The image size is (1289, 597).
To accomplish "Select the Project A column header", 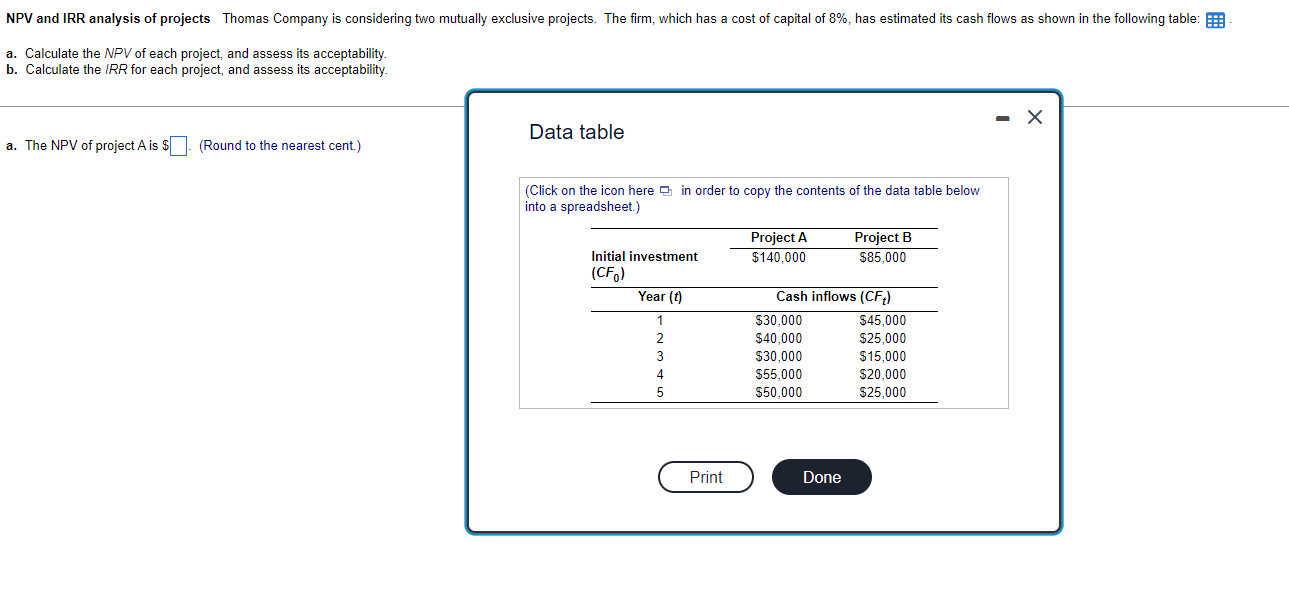I will pyautogui.click(x=778, y=237).
